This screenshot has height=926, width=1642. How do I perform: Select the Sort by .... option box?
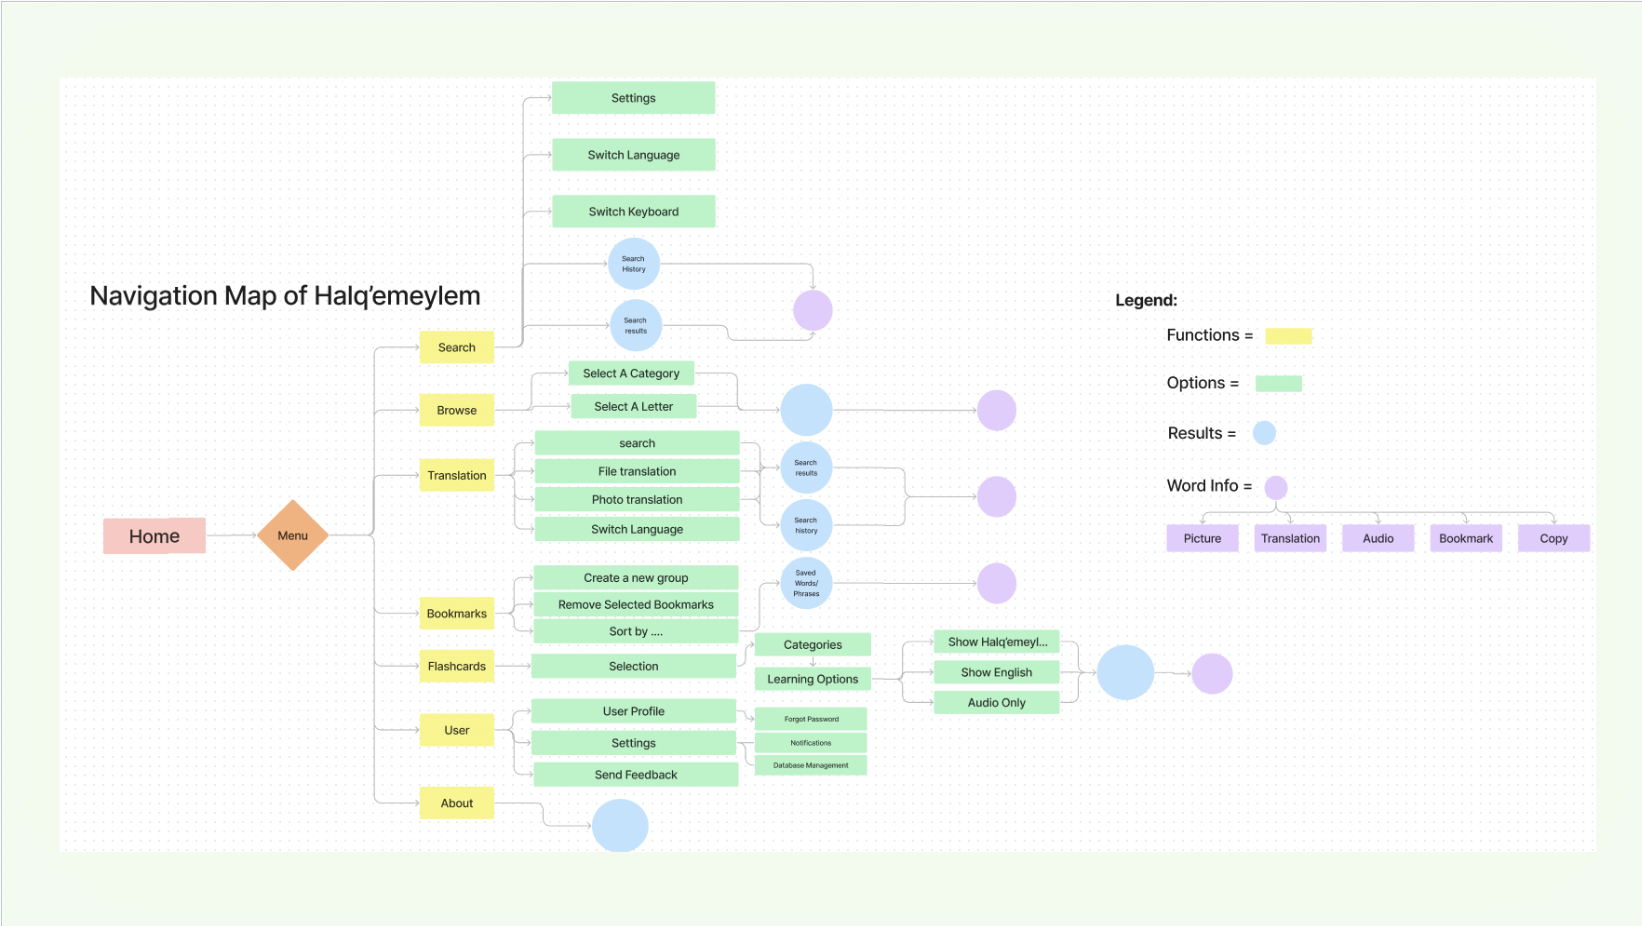636,631
